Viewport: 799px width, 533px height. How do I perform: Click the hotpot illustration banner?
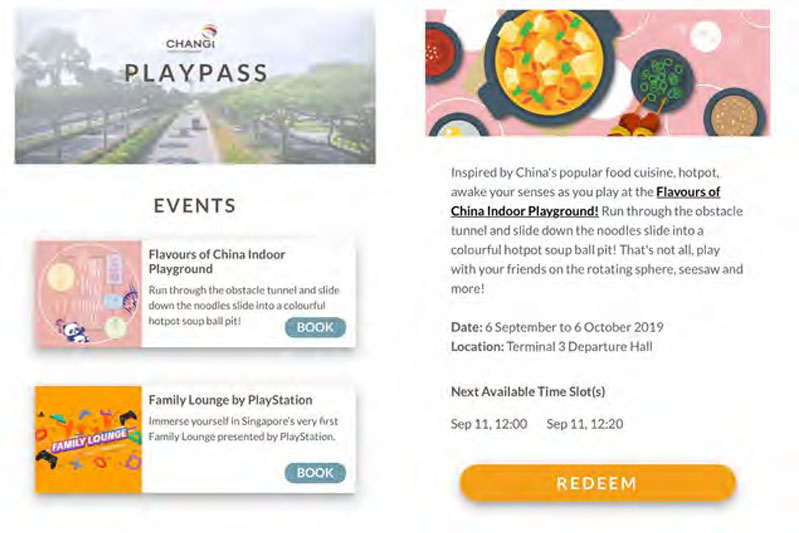click(597, 73)
